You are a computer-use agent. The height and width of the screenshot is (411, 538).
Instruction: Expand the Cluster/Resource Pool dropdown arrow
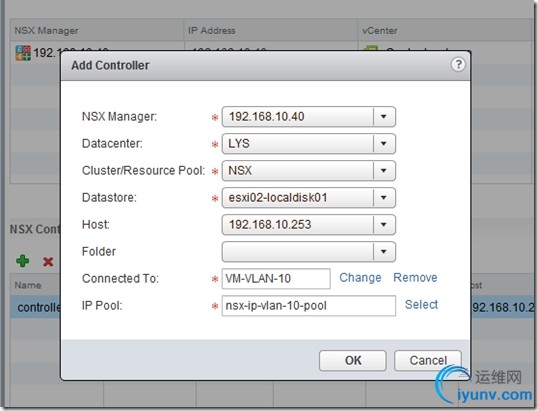coord(384,171)
